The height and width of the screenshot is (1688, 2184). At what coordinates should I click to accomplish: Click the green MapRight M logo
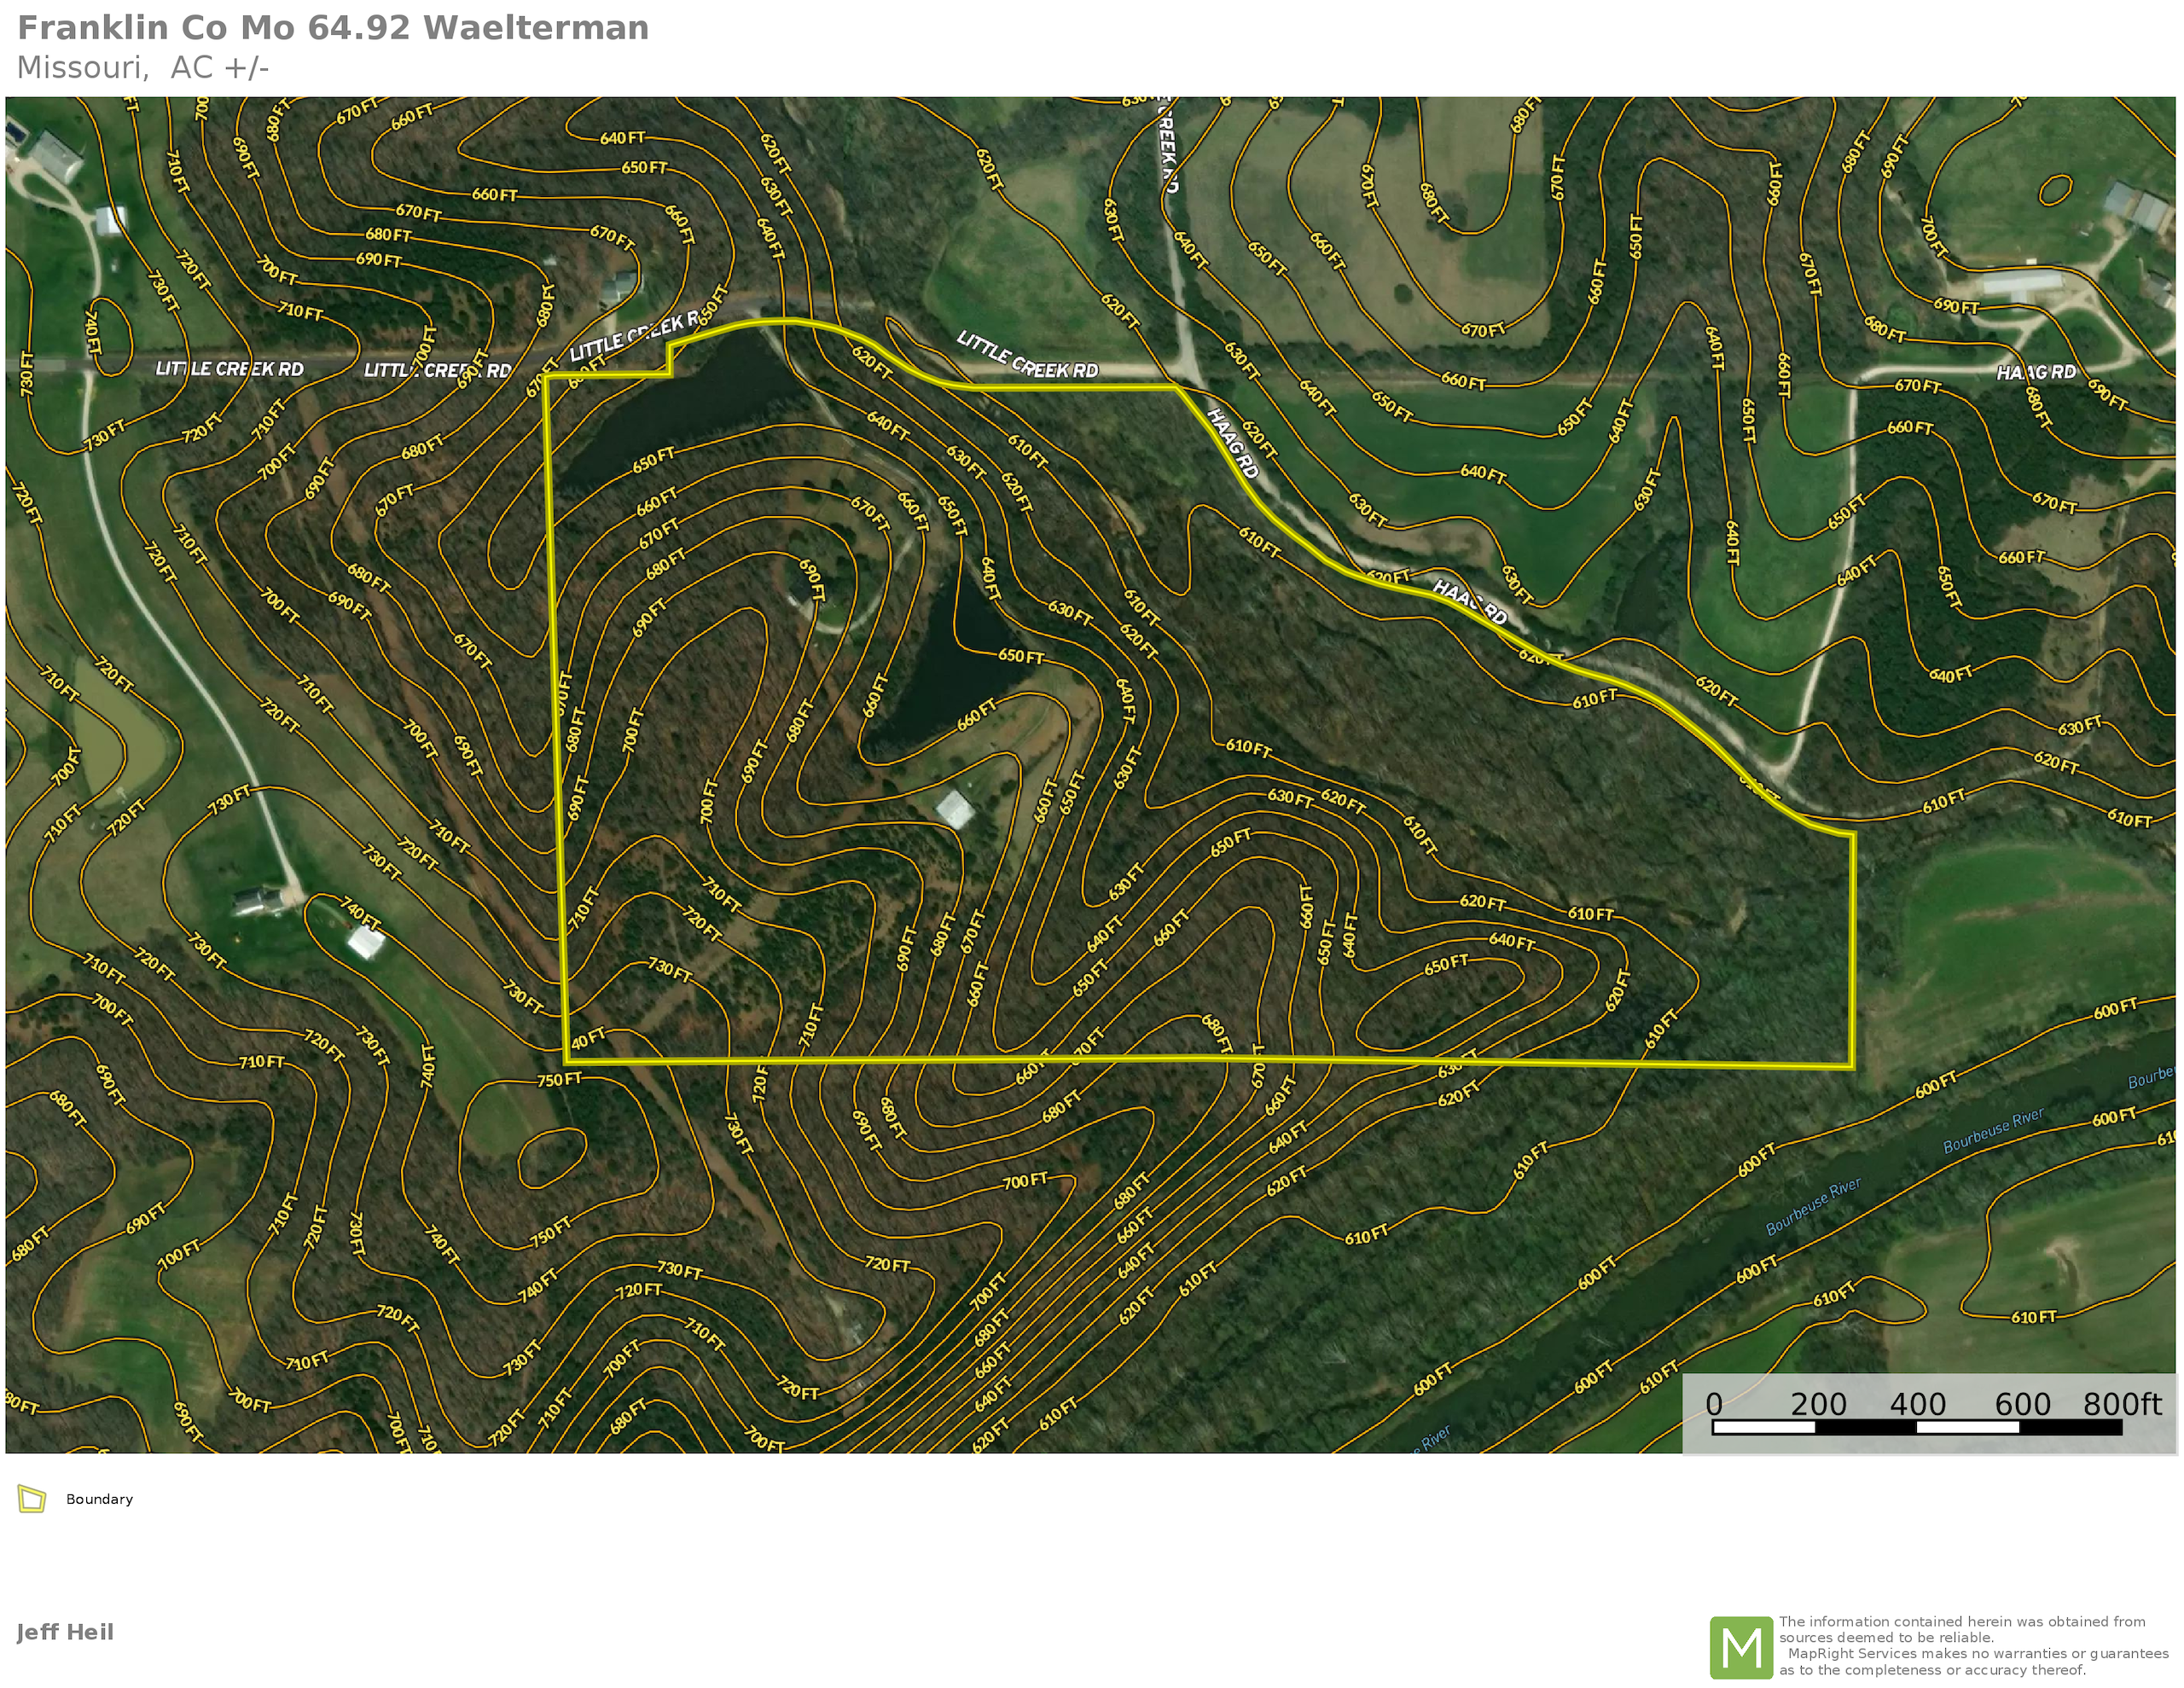[x=1741, y=1647]
